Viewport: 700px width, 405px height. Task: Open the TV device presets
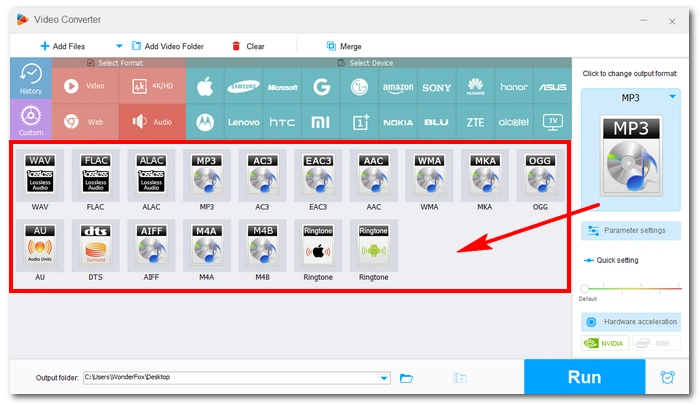point(553,122)
